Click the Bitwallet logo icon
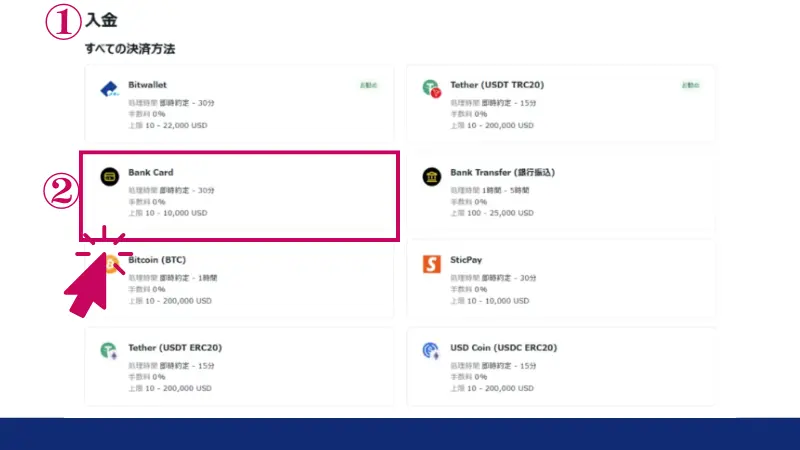800x450 pixels. pos(109,89)
